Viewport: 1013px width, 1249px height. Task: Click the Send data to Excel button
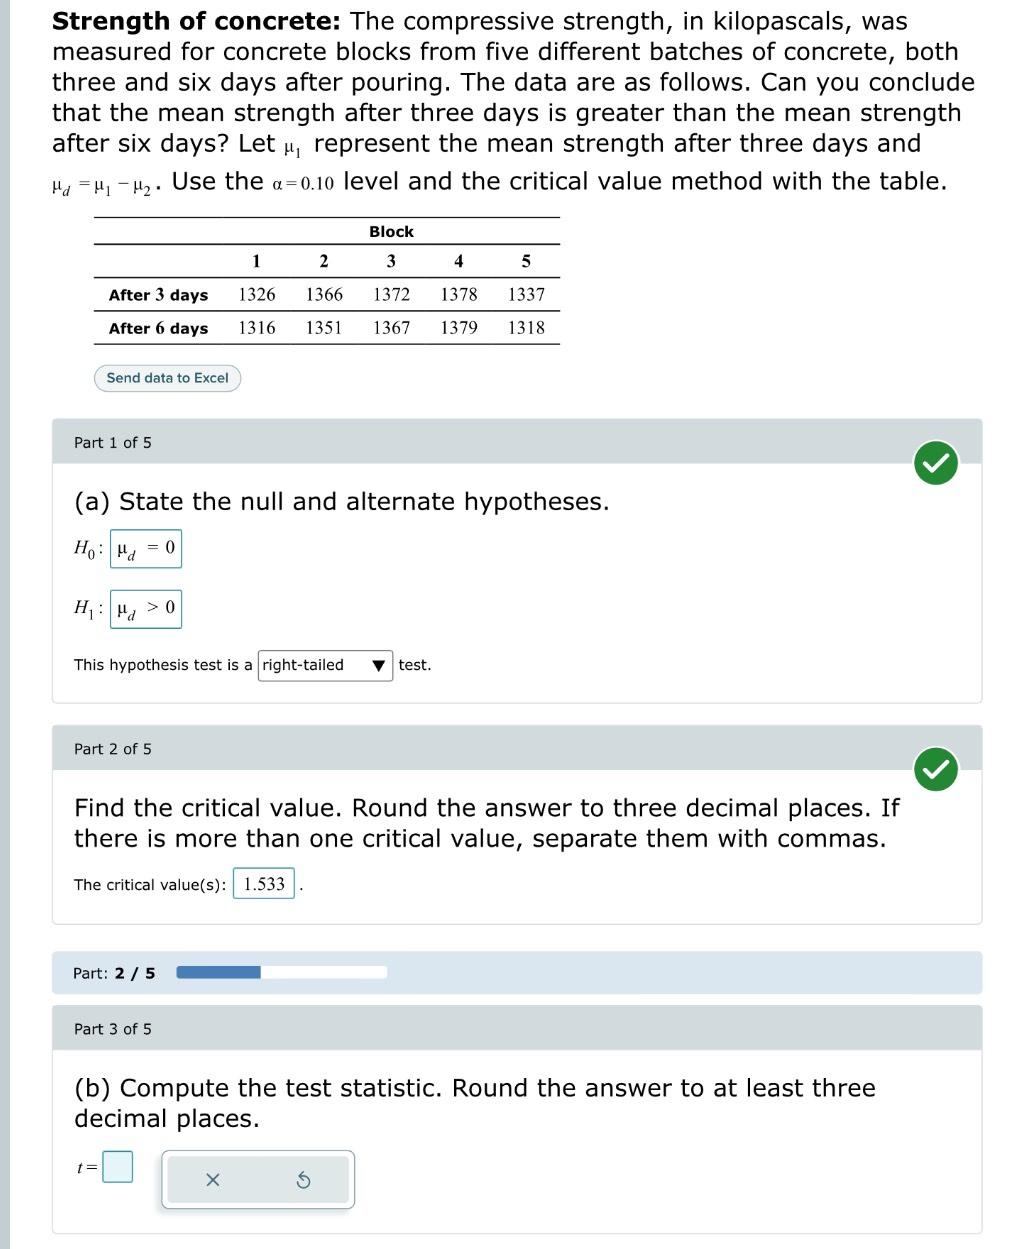pos(166,378)
